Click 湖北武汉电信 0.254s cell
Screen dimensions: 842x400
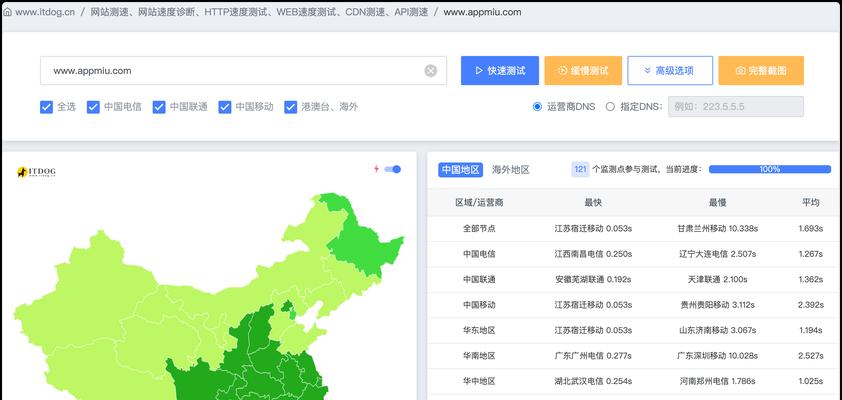pyautogui.click(x=593, y=381)
